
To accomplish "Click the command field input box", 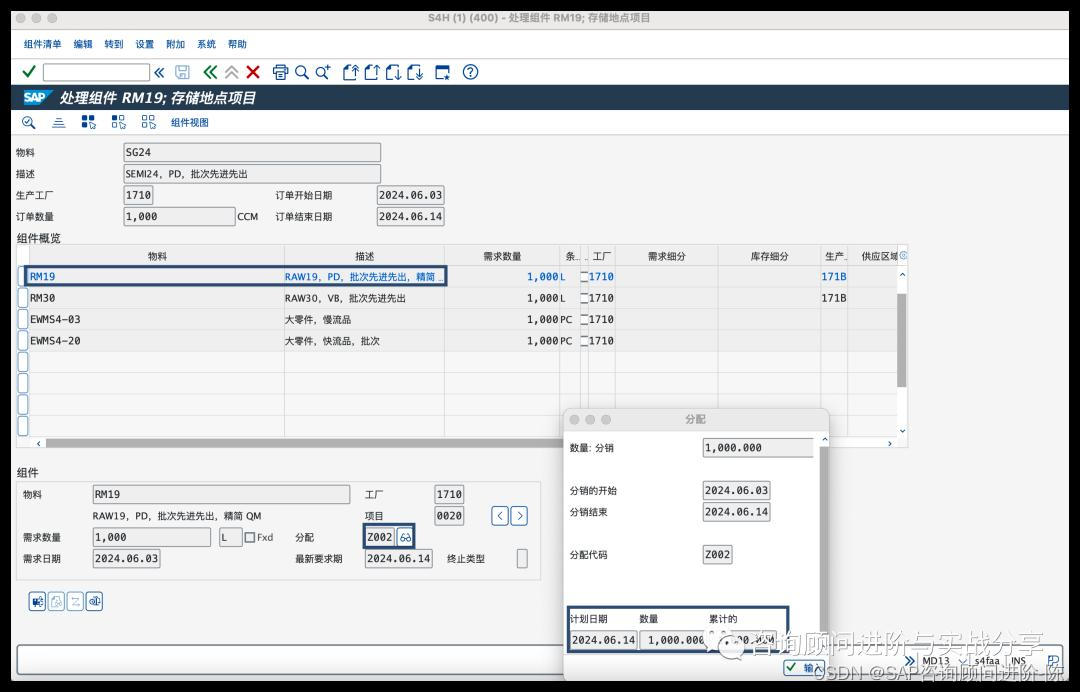I will tap(96, 72).
